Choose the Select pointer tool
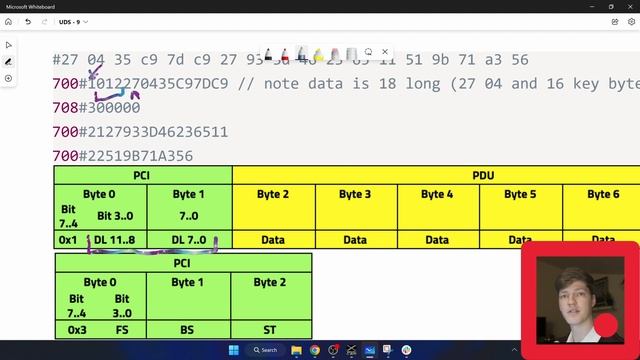The height and width of the screenshot is (360, 640). [x=9, y=45]
